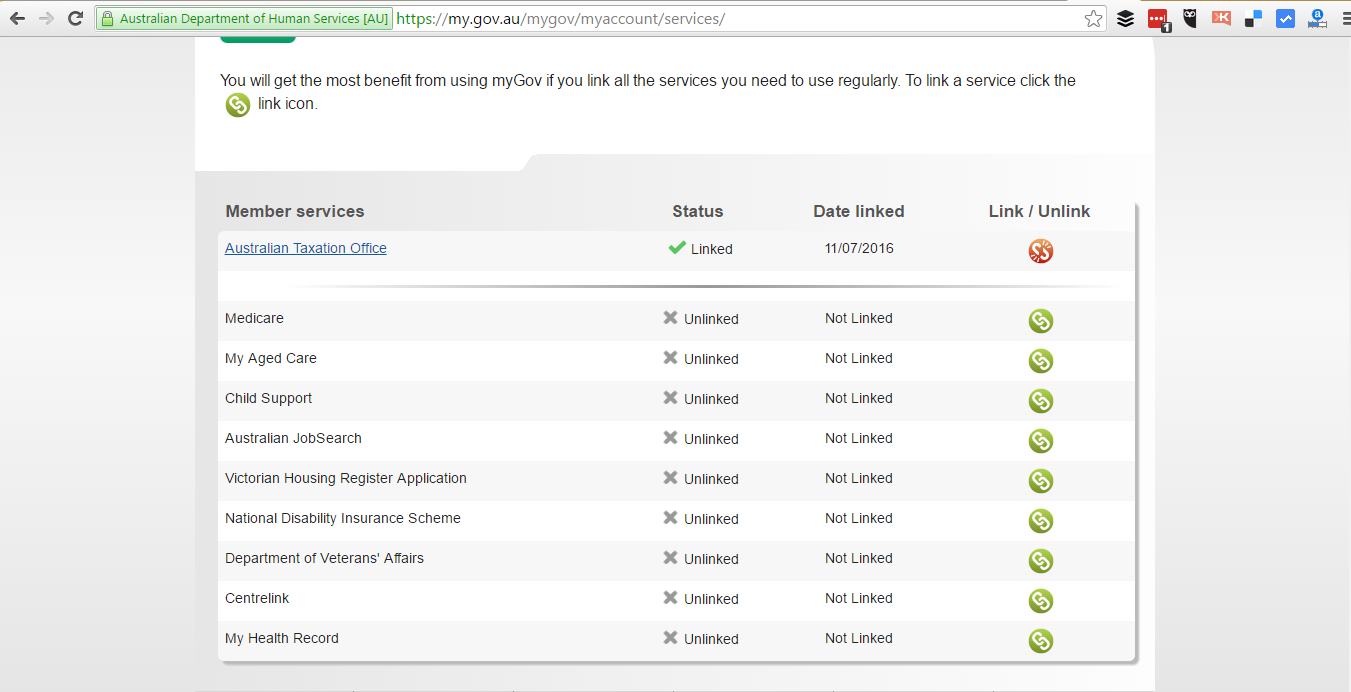Viewport: 1351px width, 692px height.
Task: Open the Delicious bookmarks extension
Action: [1253, 18]
